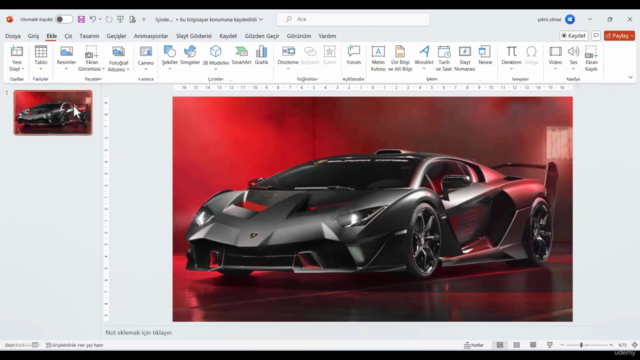The width and height of the screenshot is (640, 360).
Task: Expand the Yeni Slayt dropdown arrow
Action: [23, 69]
